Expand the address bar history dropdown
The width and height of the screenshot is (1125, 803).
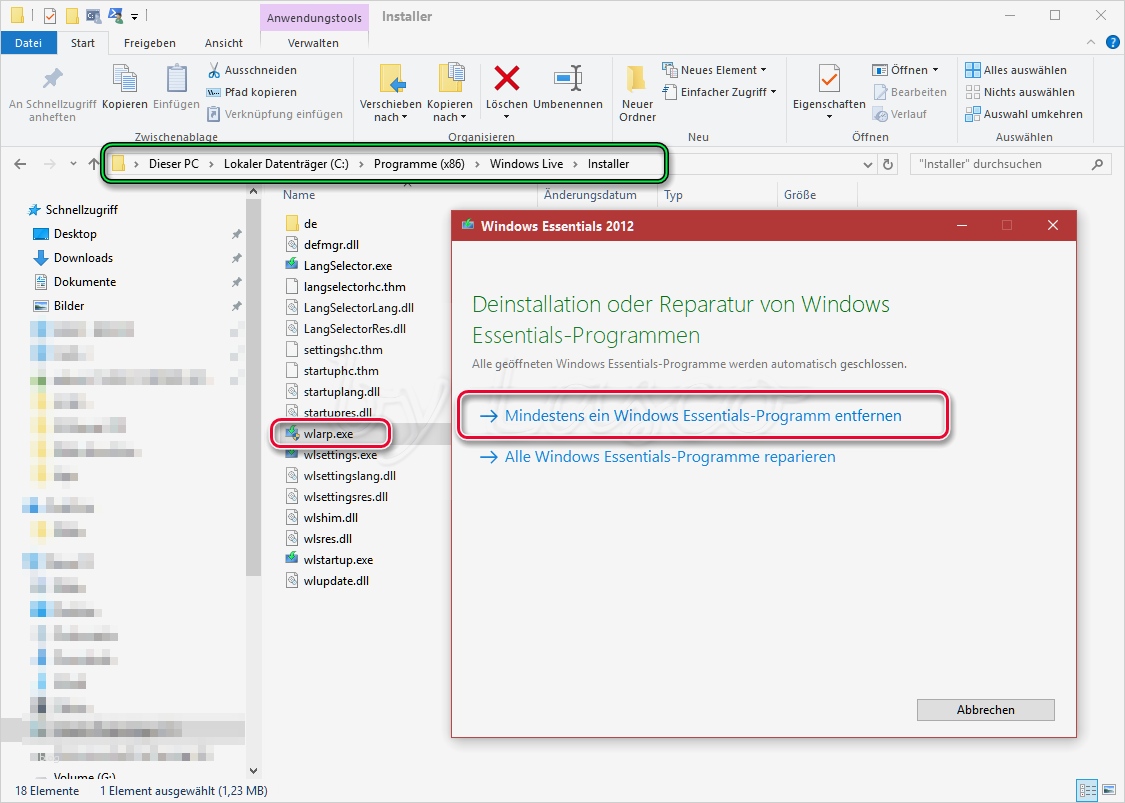[867, 164]
